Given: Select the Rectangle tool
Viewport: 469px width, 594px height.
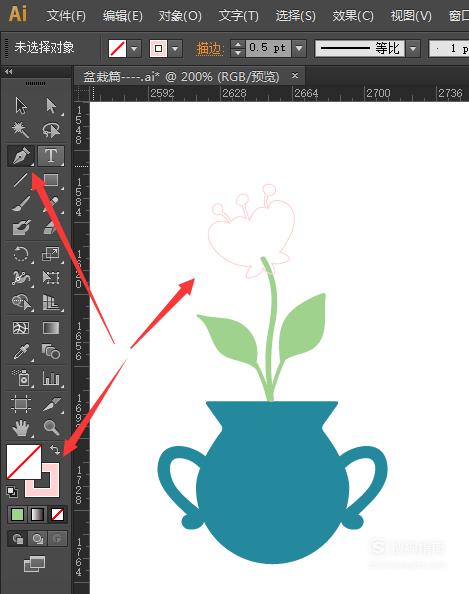Looking at the screenshot, I should (51, 180).
